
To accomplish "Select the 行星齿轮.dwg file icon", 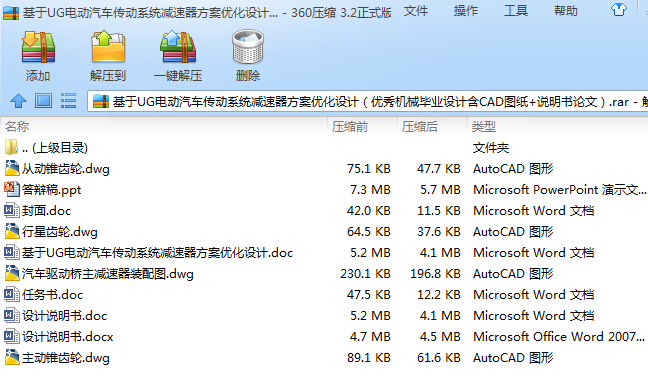I will point(12,231).
